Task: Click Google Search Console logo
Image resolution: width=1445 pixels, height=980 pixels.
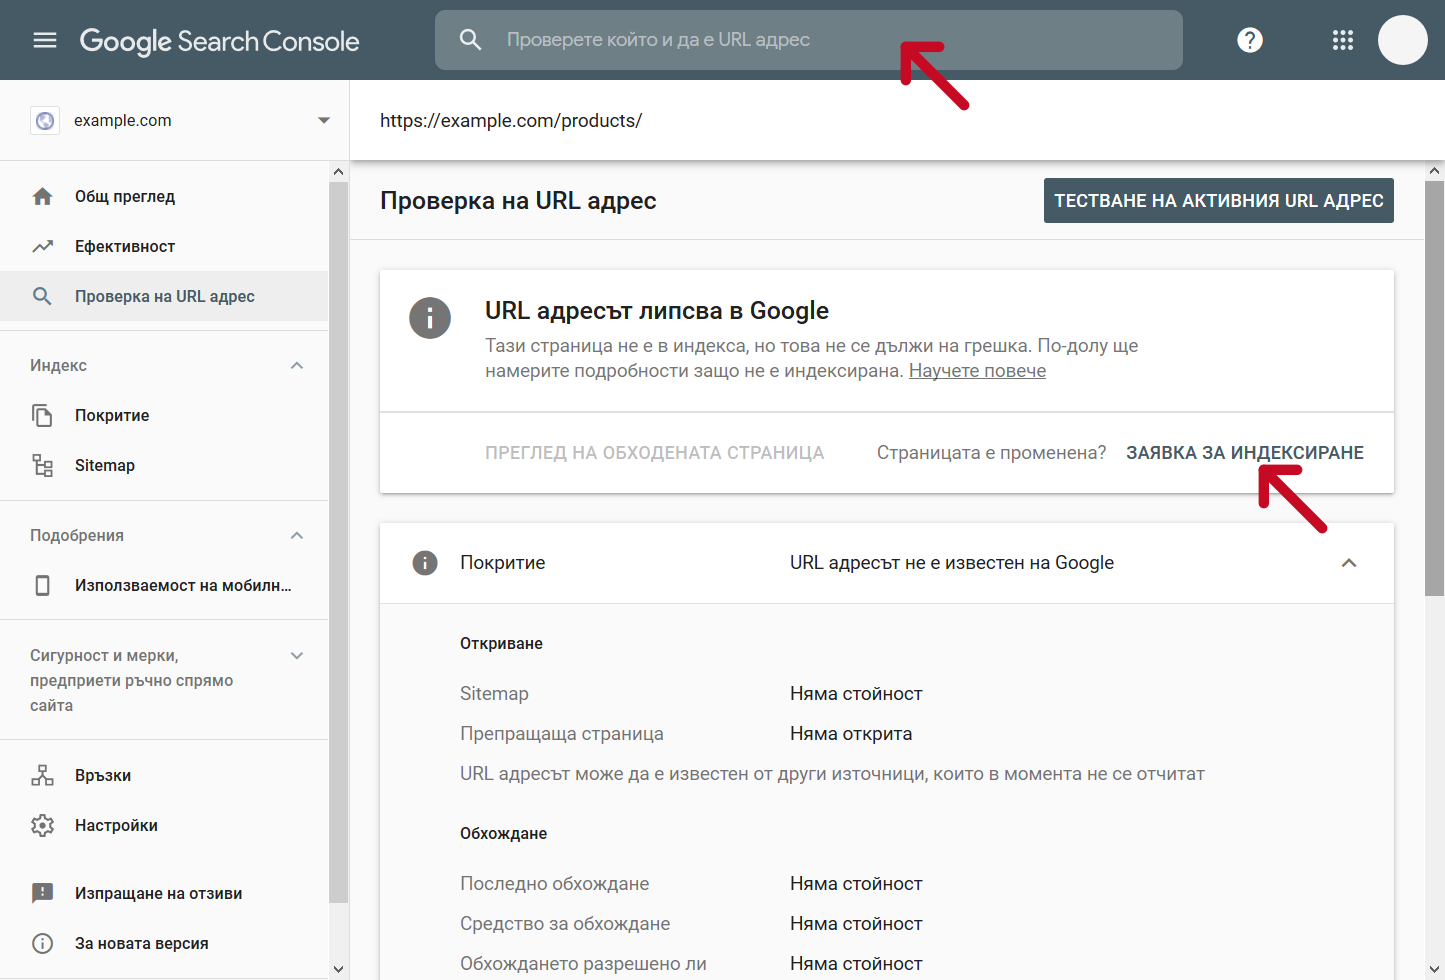Action: (219, 41)
